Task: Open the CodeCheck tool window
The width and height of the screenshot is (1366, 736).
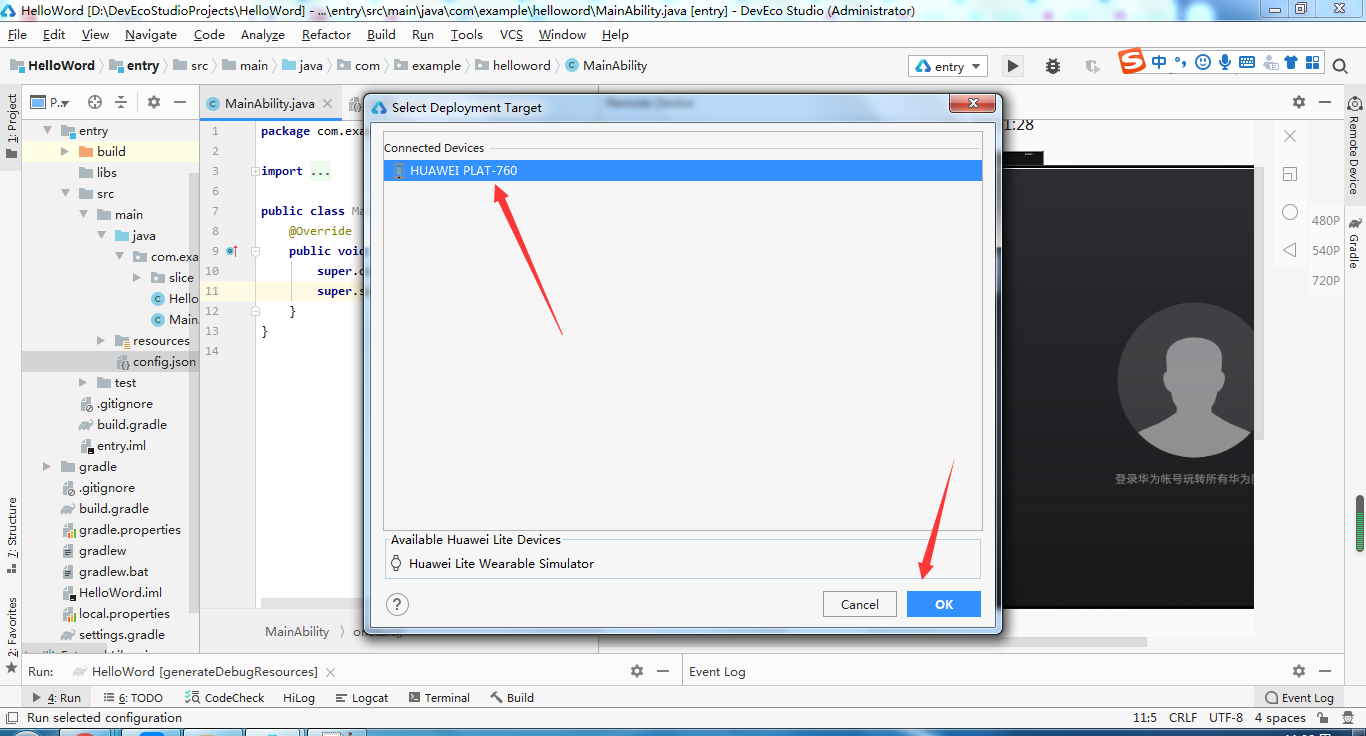Action: 226,698
